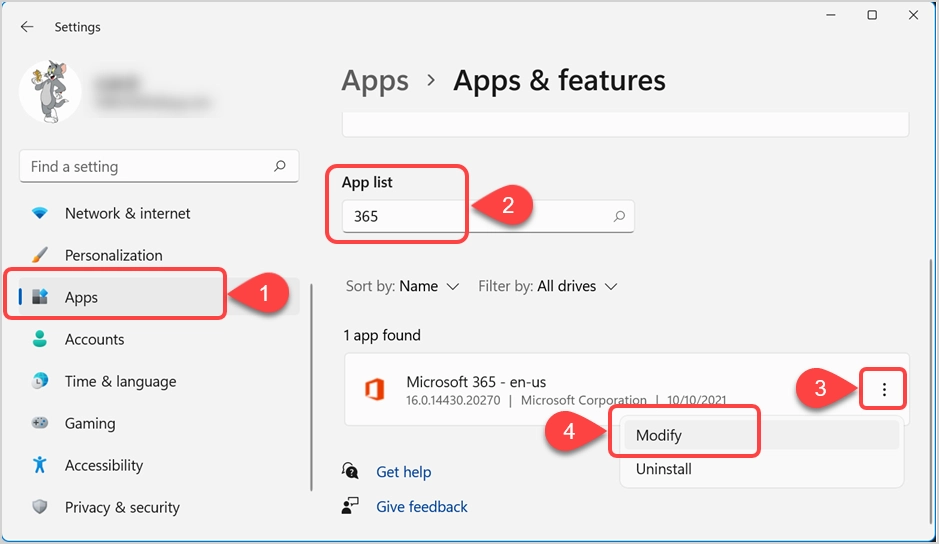This screenshot has height=544, width=939.
Task: Click the Microsoft Corporation publisher text
Action: click(584, 400)
